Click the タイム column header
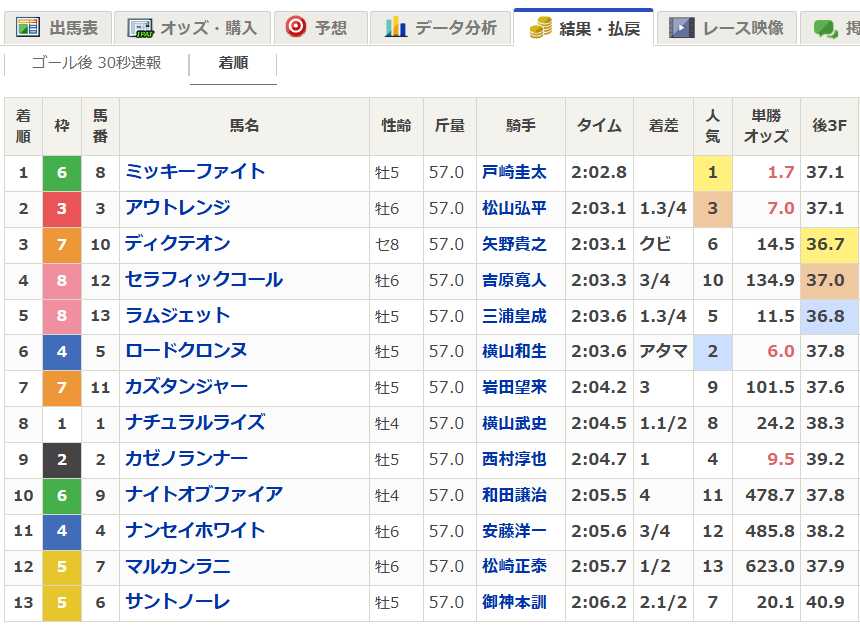This screenshot has width=860, height=634. point(599,126)
